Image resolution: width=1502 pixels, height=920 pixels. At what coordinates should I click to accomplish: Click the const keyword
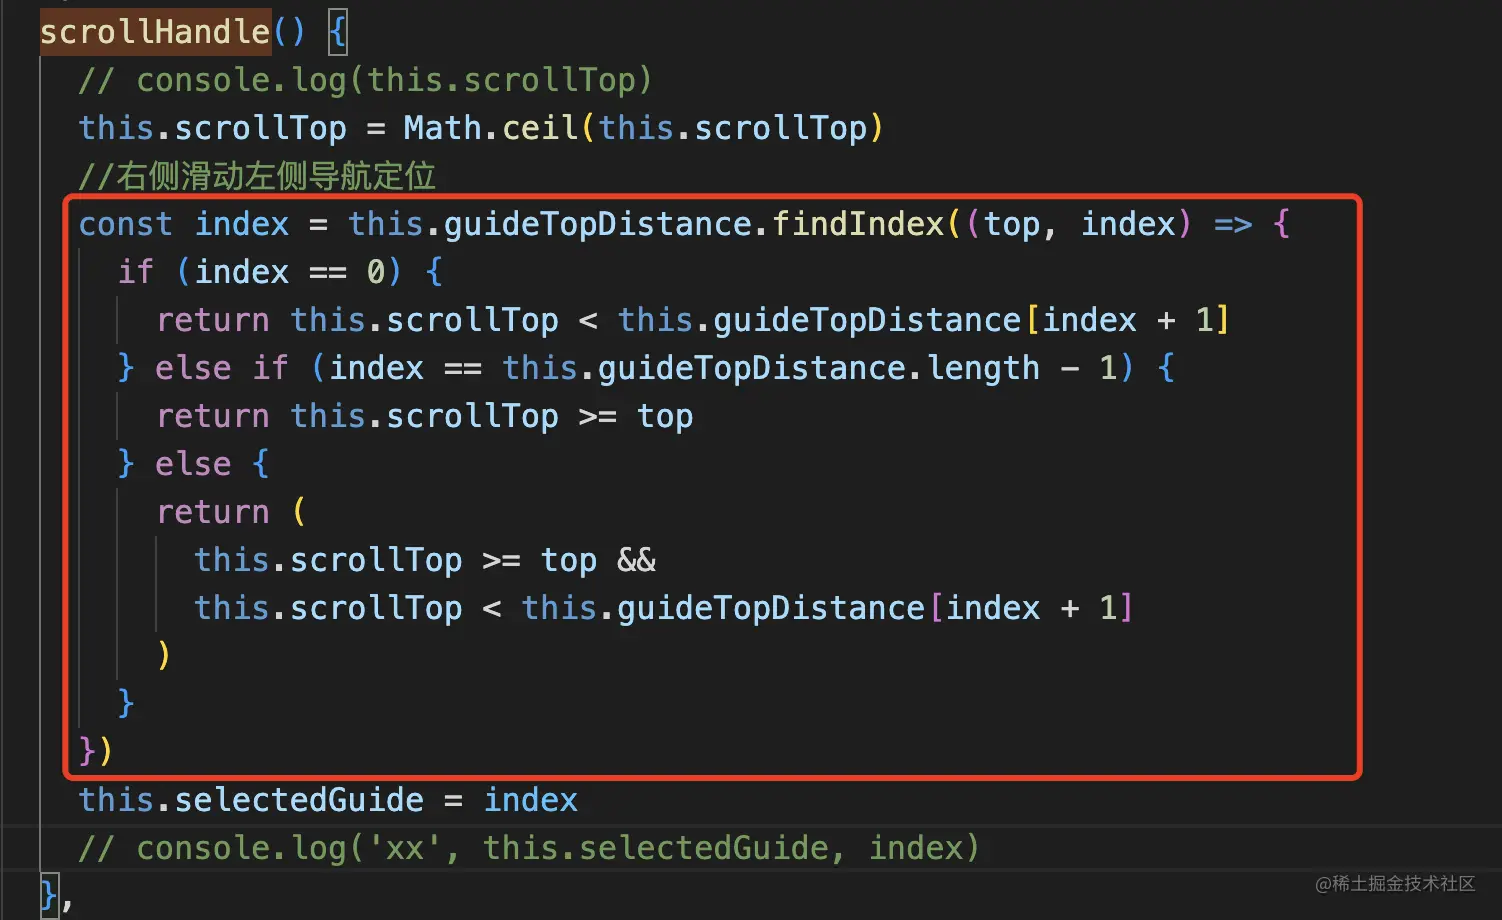tap(125, 224)
